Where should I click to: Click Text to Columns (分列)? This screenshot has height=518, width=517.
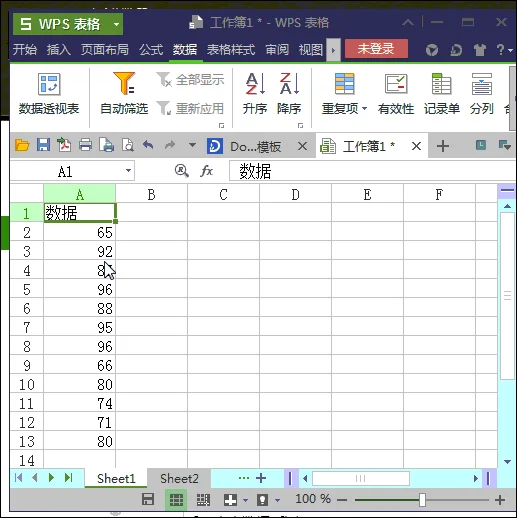(x=482, y=94)
